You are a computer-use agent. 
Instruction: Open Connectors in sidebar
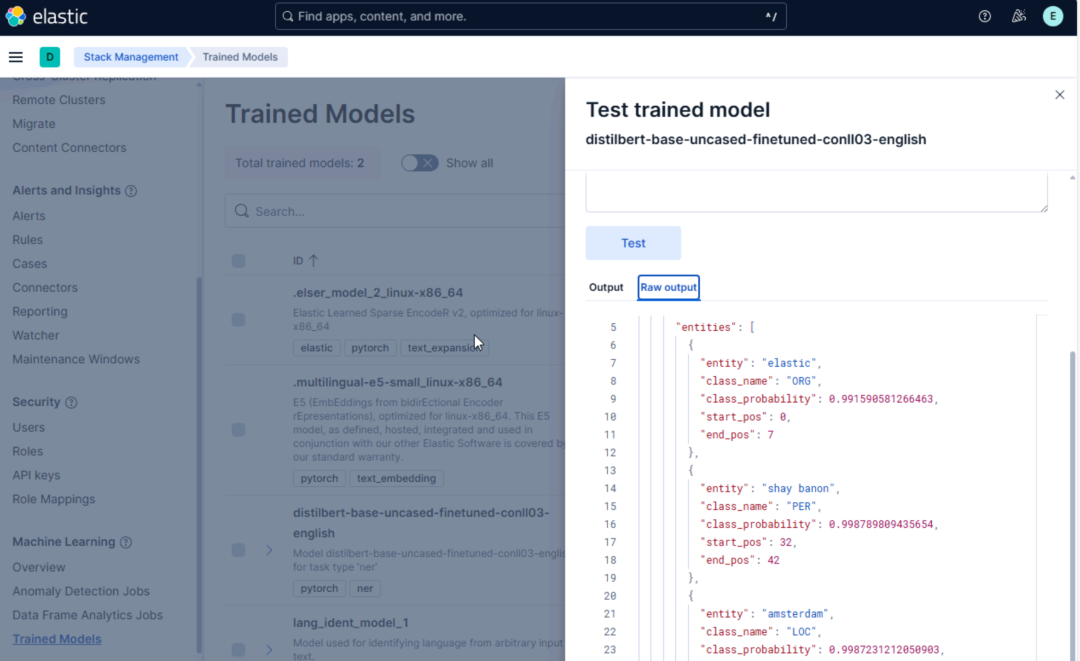coord(45,288)
